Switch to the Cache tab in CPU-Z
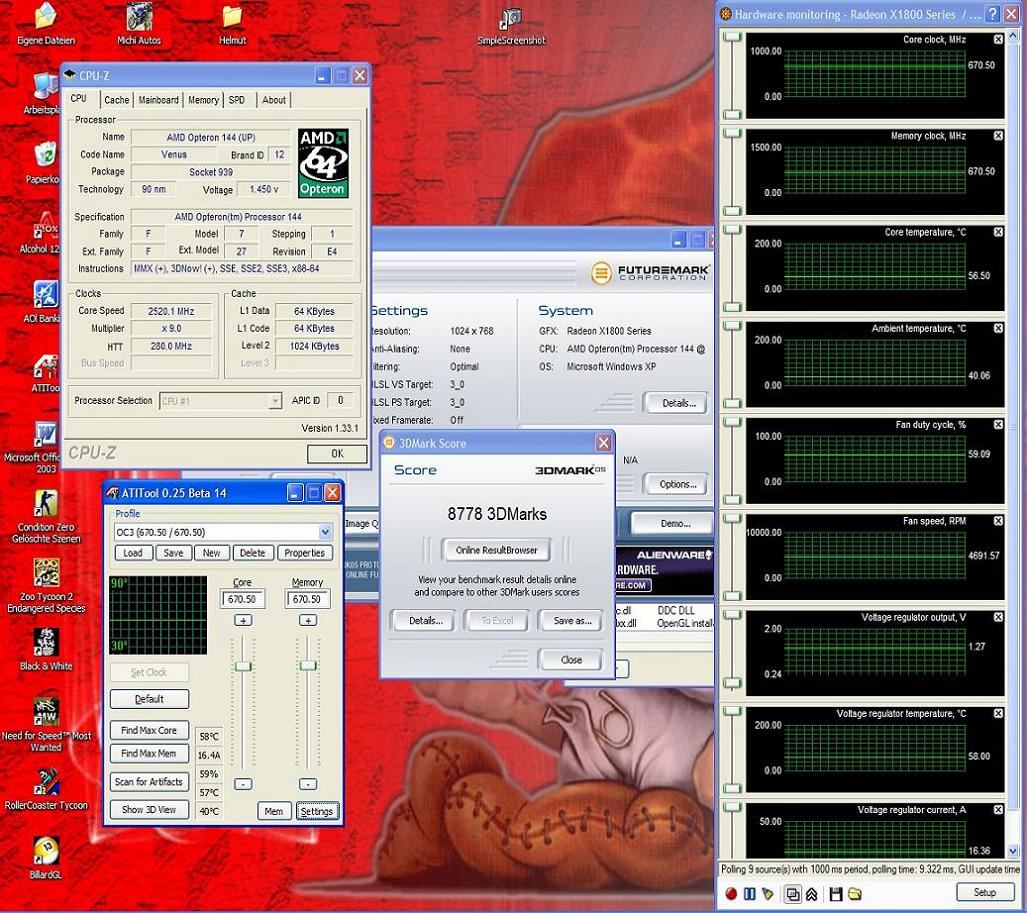This screenshot has width=1027, height=913. tap(117, 100)
